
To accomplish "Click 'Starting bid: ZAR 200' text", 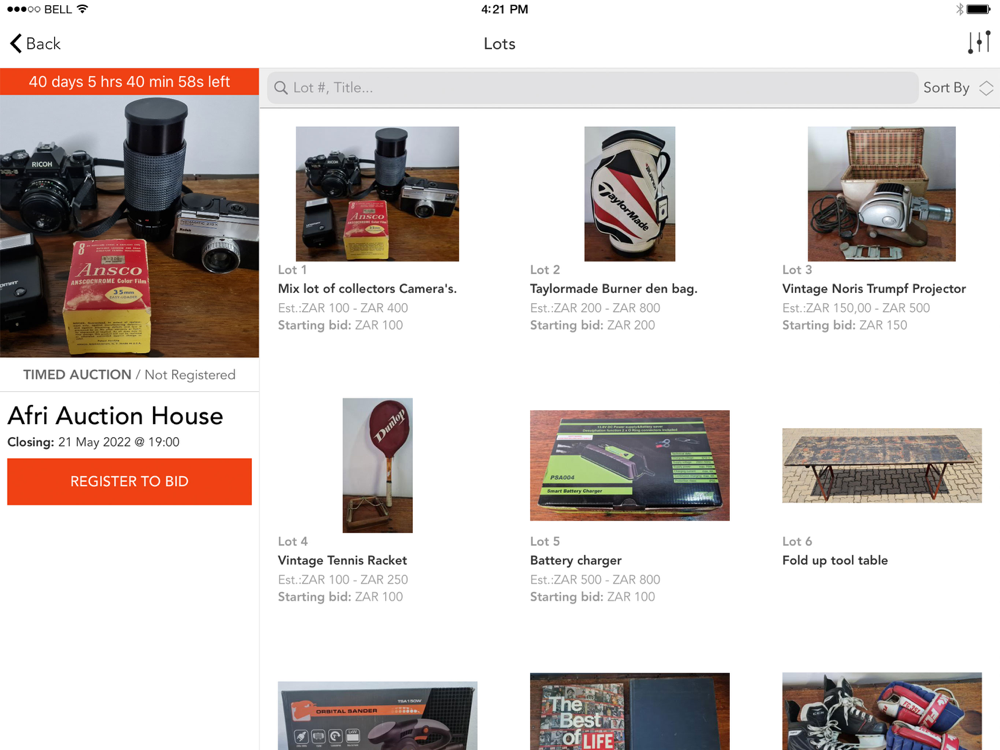I will click(592, 325).
